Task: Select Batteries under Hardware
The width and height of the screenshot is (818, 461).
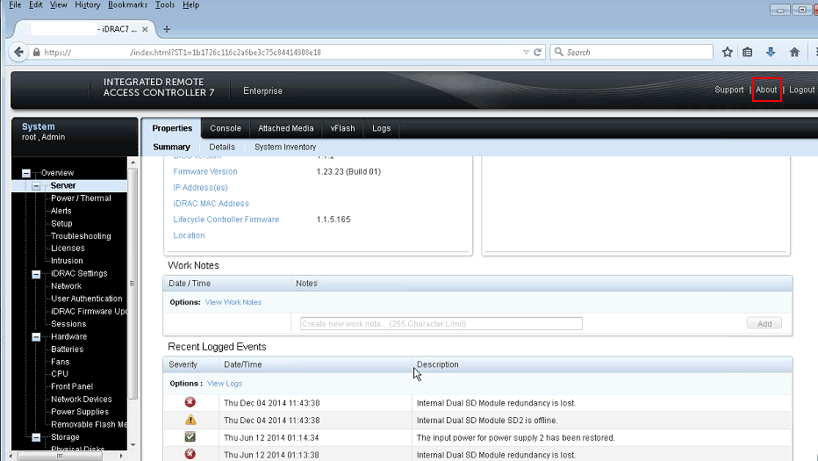Action: (67, 349)
